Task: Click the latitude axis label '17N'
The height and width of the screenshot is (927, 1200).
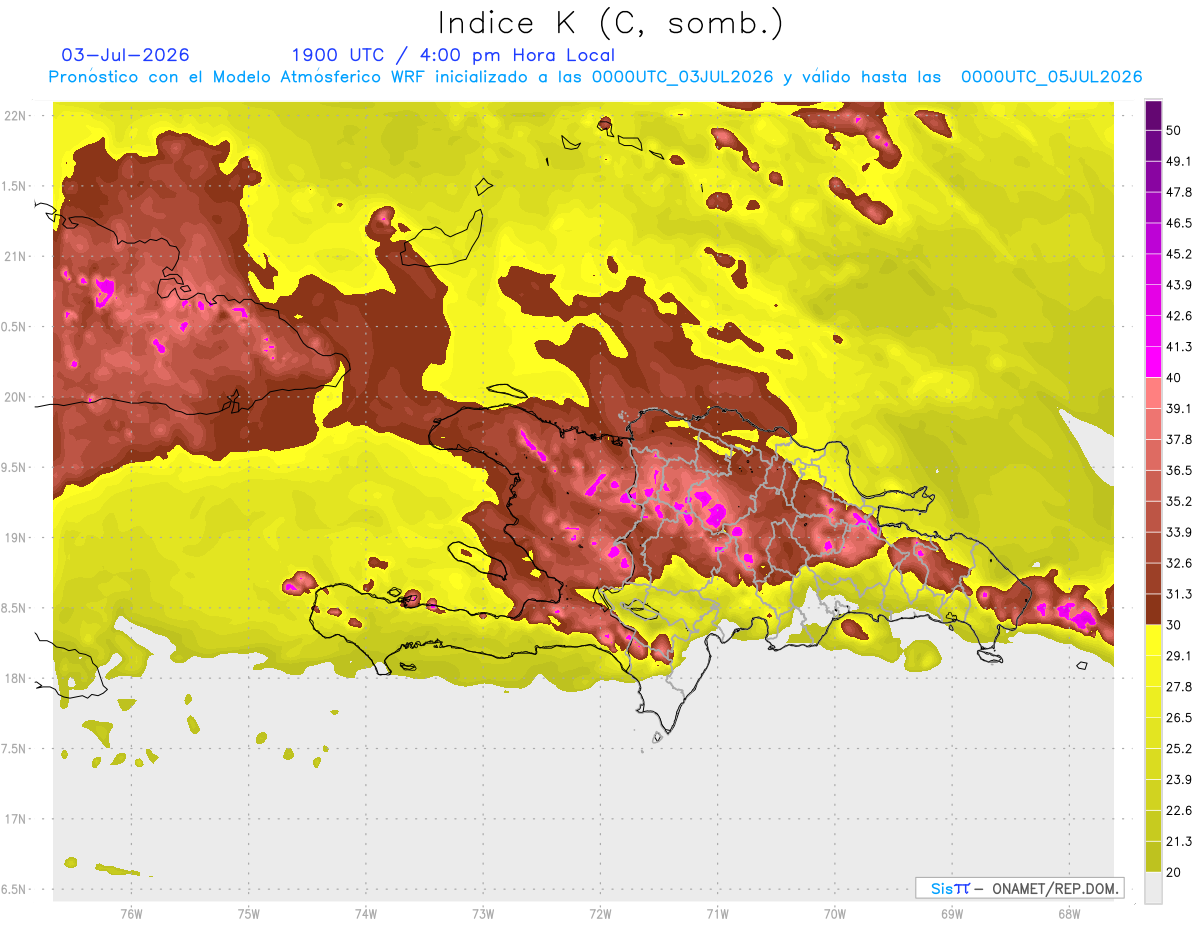Action: [x=15, y=819]
